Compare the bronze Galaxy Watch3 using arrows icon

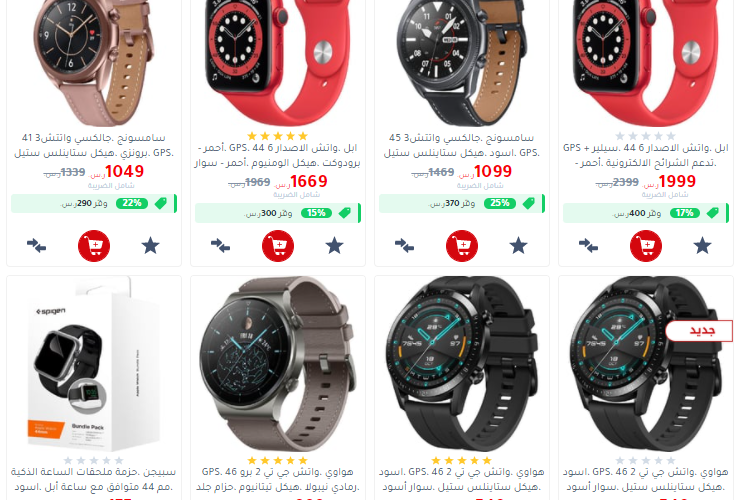tap(36, 246)
